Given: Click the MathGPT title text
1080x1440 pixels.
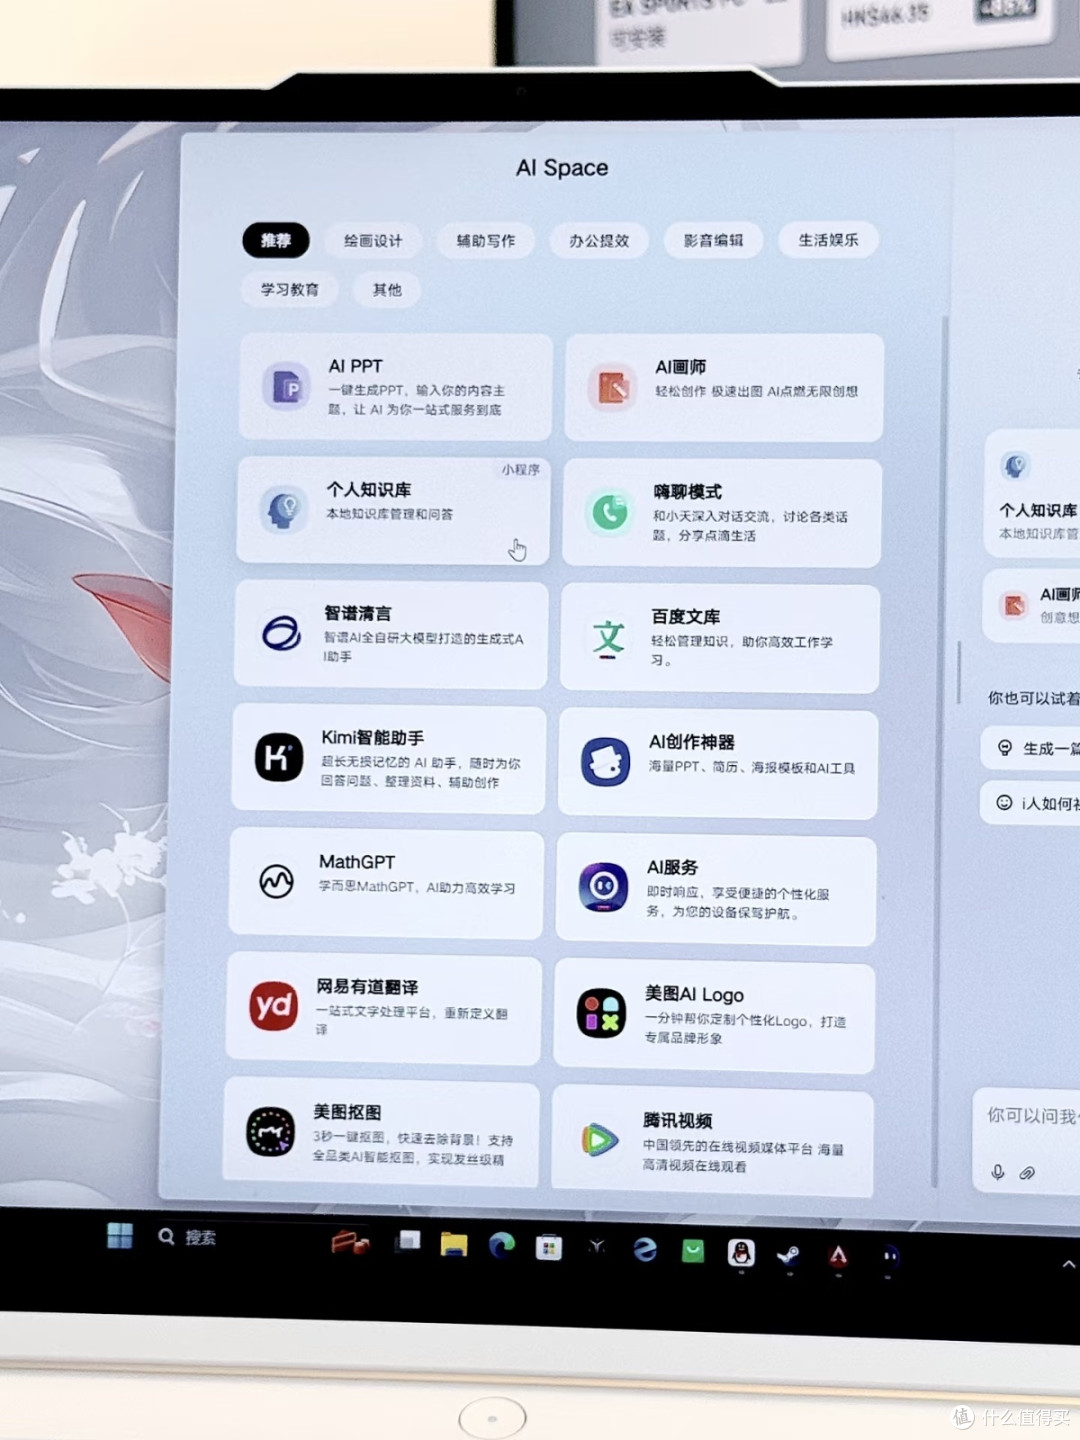Looking at the screenshot, I should (357, 861).
